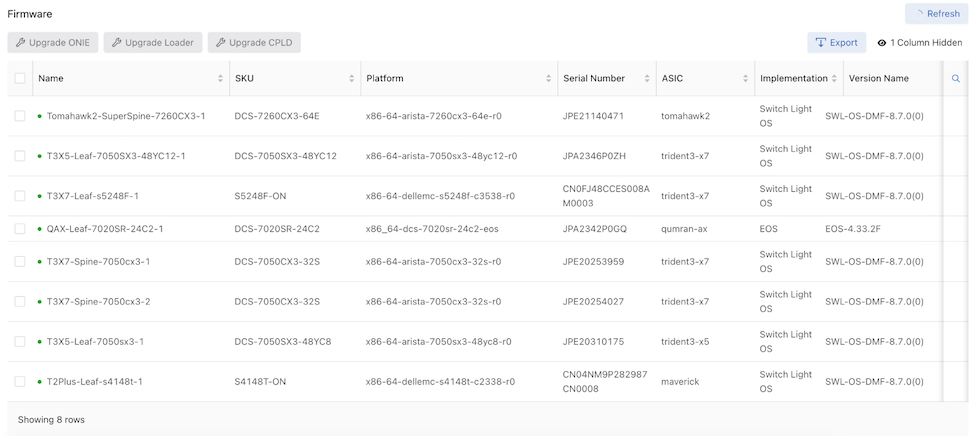The image size is (972, 436).
Task: Toggle the select-all checkbox in header
Action: [20, 78]
